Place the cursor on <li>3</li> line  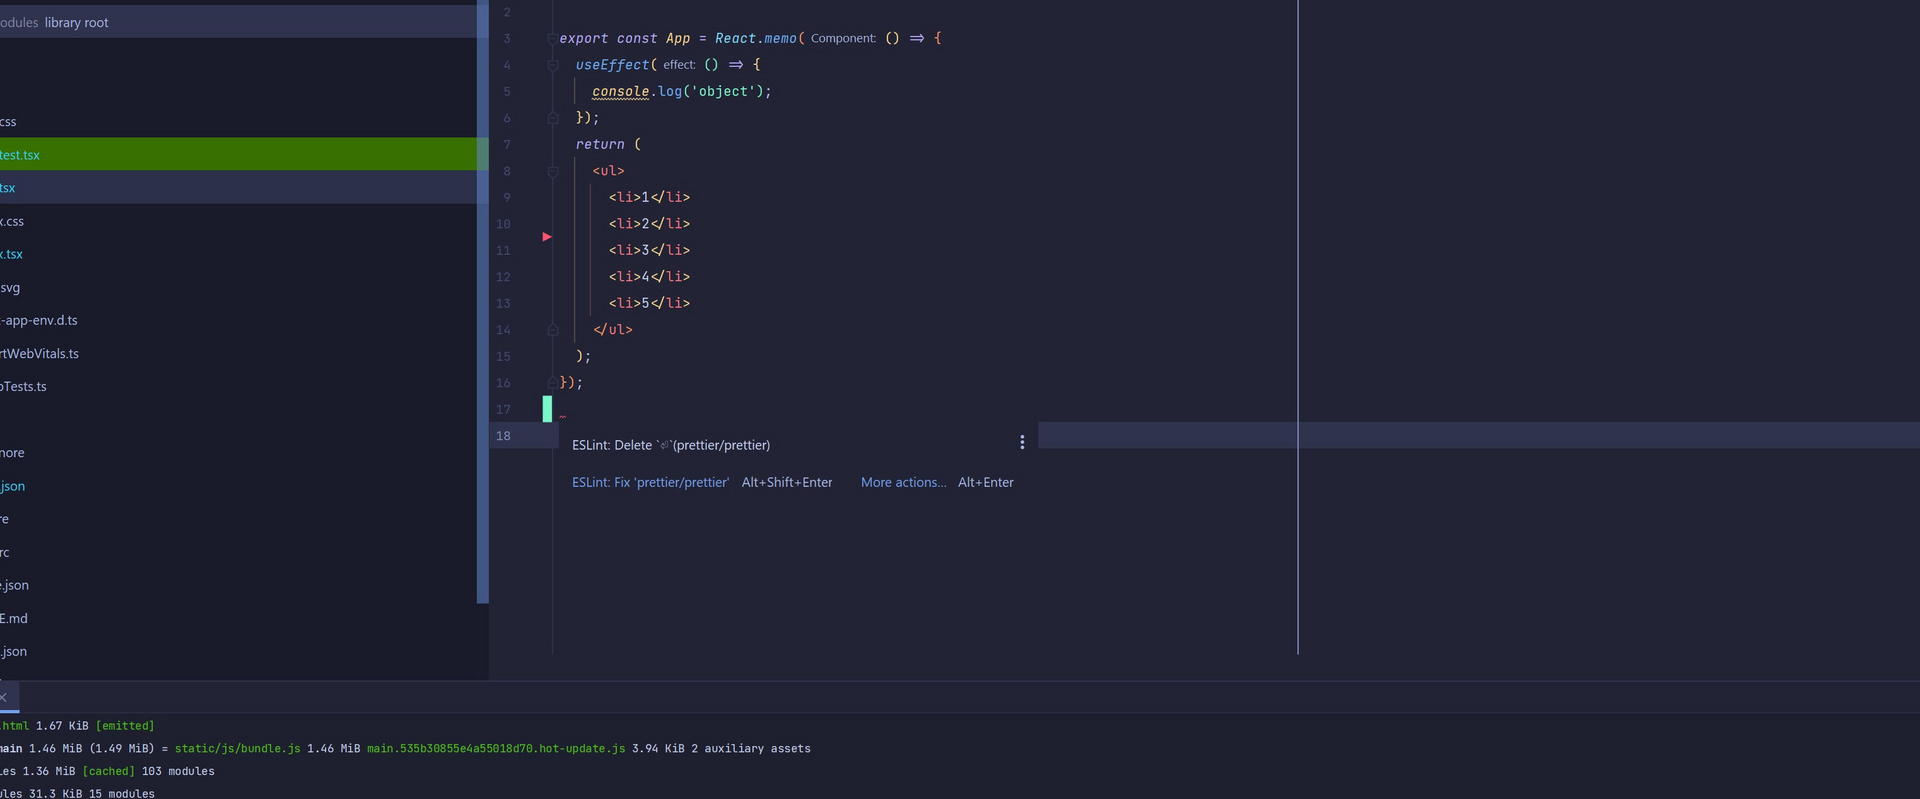click(649, 250)
